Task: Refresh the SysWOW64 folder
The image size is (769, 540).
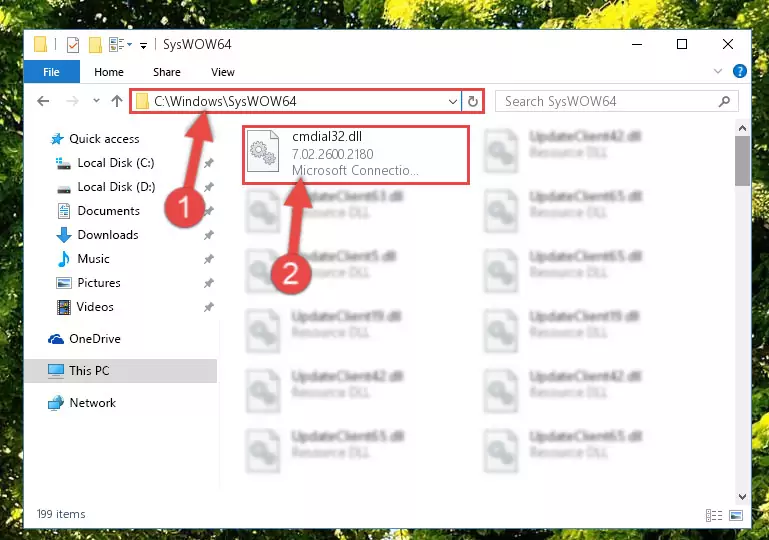Action: point(473,102)
